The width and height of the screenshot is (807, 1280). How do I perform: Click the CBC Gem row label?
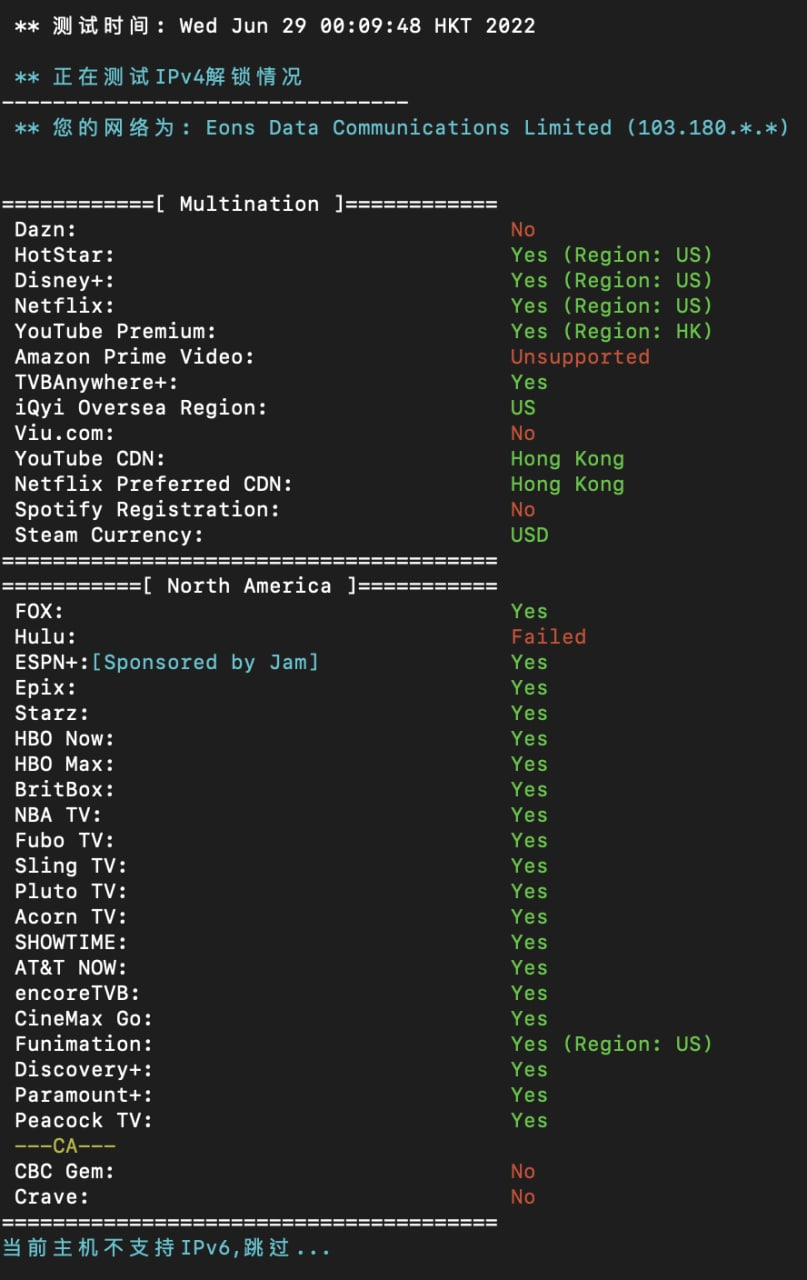pyautogui.click(x=64, y=1171)
